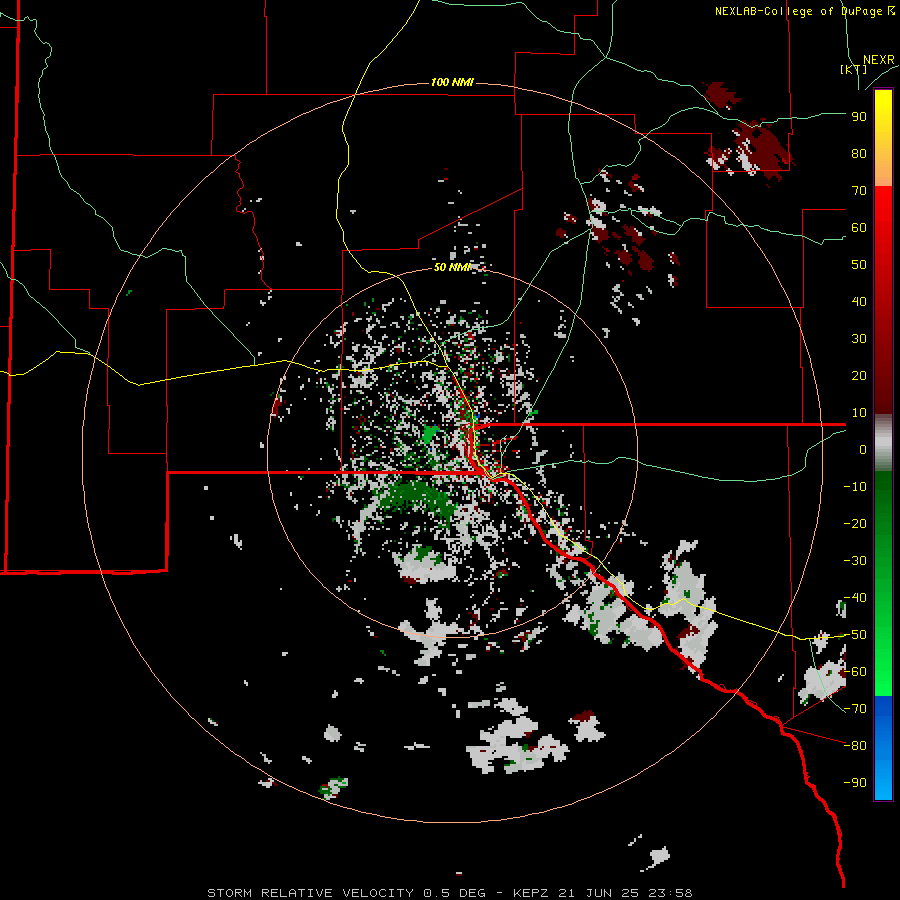Select the 20 value on velocity scale
Viewport: 900px width, 900px height.
point(859,376)
